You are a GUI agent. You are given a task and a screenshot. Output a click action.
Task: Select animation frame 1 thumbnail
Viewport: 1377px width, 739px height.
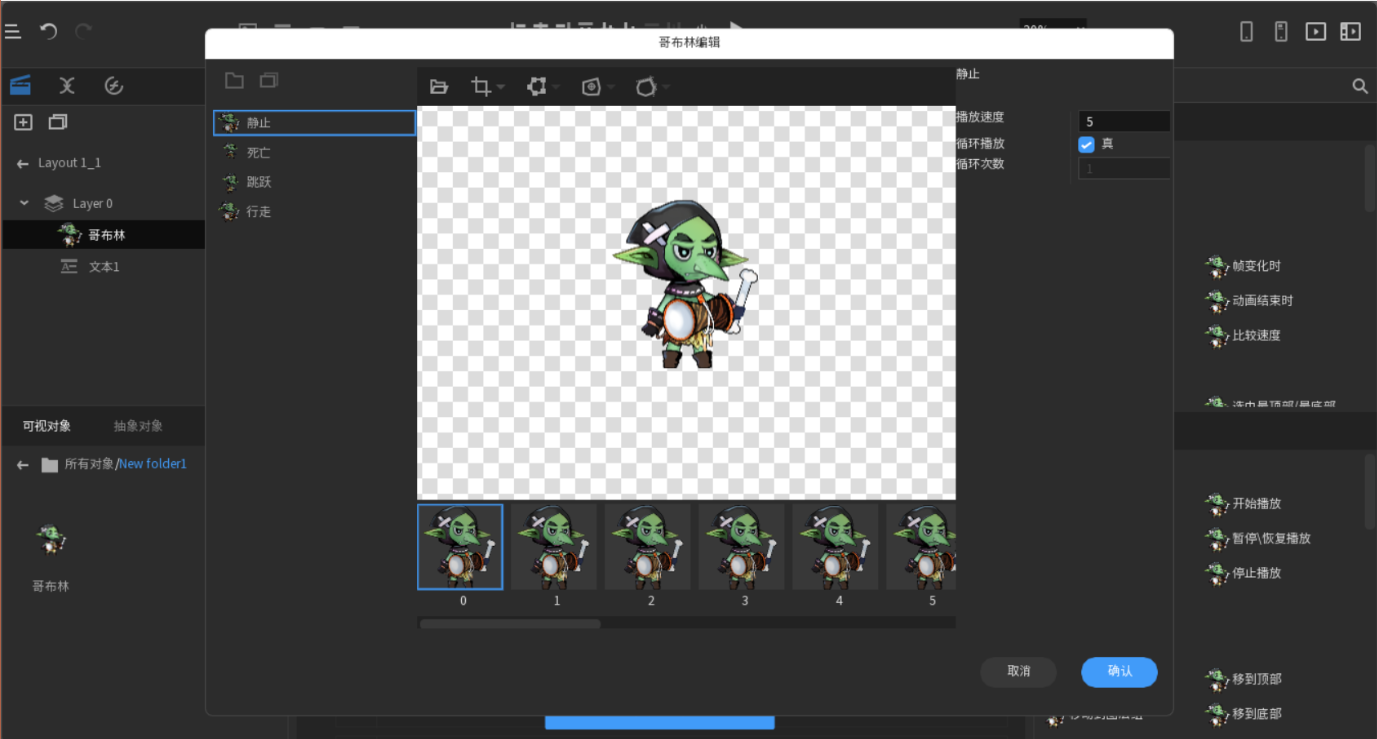[554, 546]
